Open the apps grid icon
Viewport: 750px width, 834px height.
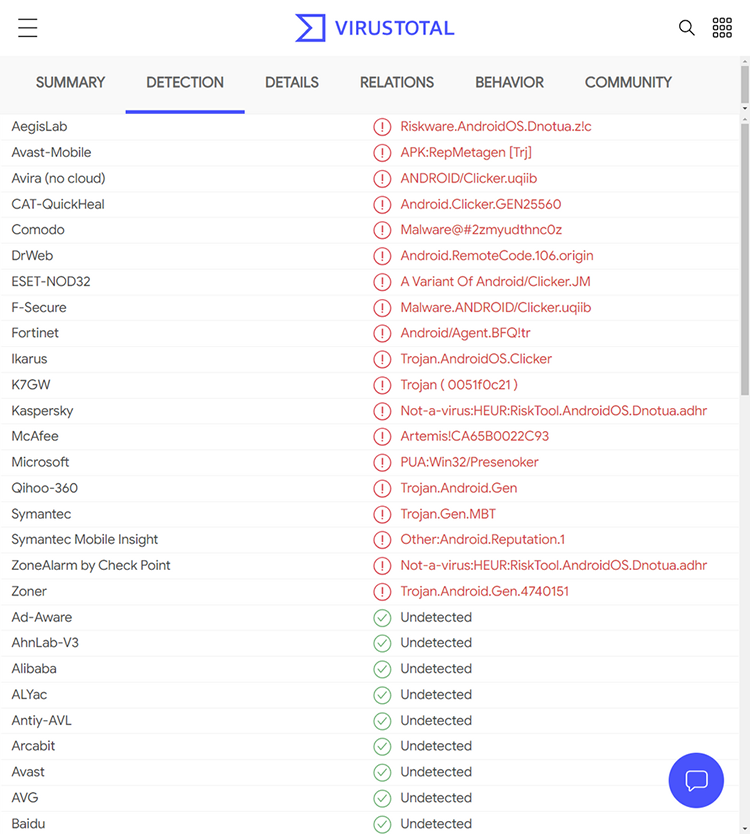[722, 27]
